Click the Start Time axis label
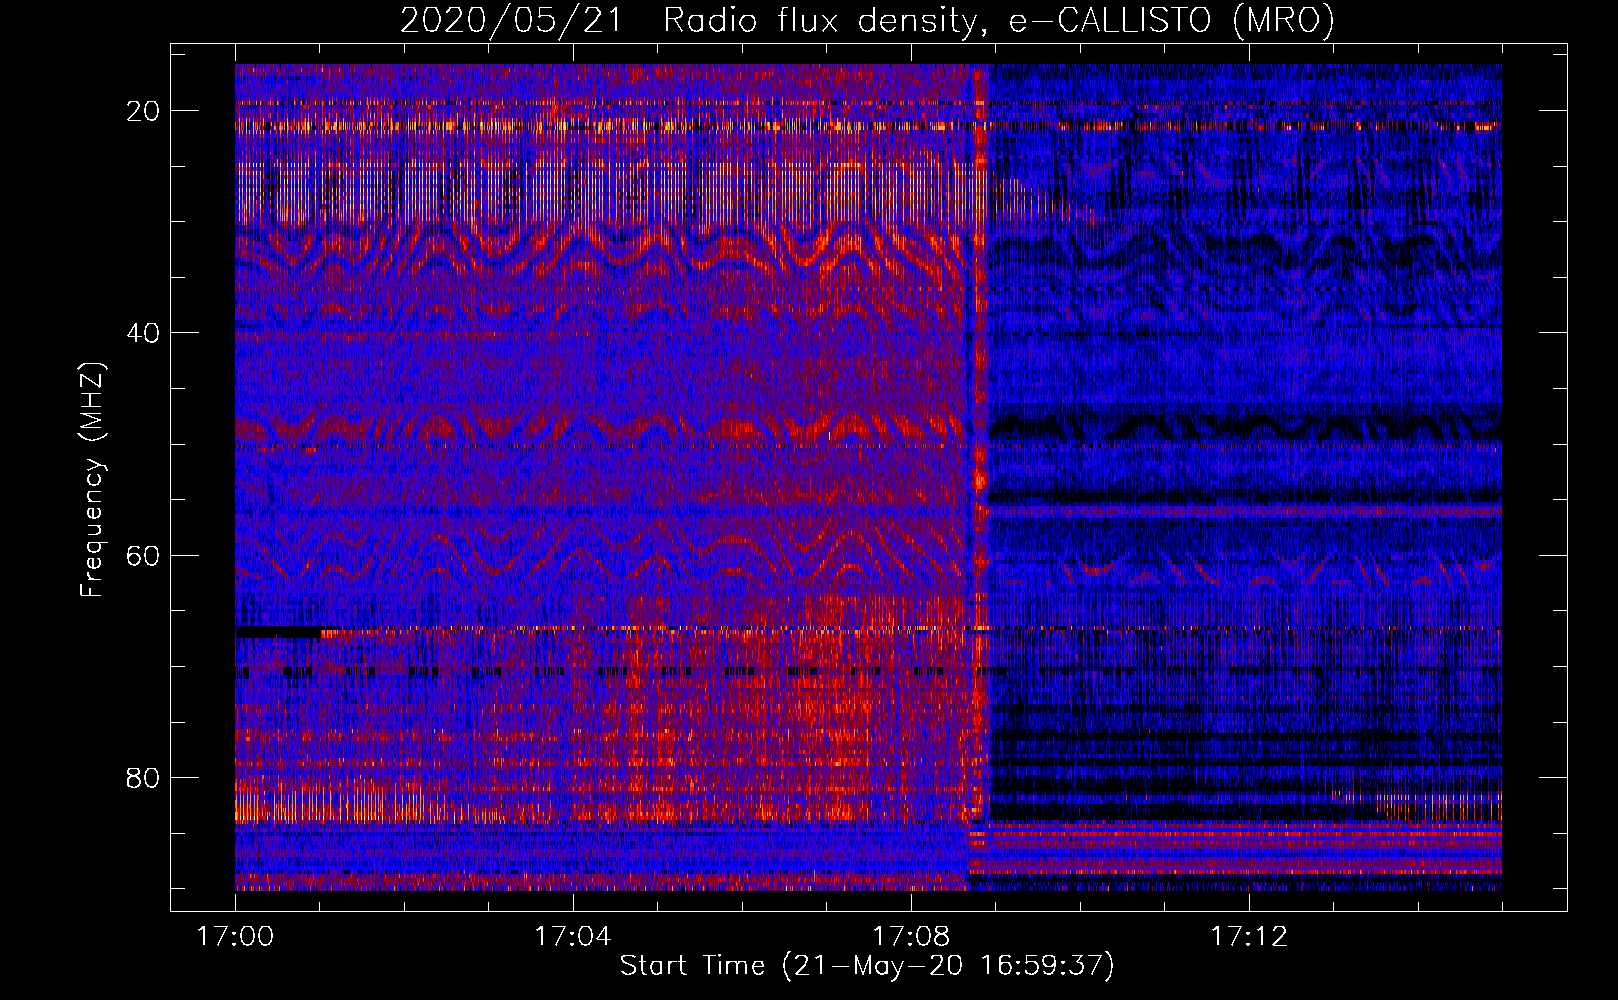Image resolution: width=1618 pixels, height=1000 pixels. 867,966
